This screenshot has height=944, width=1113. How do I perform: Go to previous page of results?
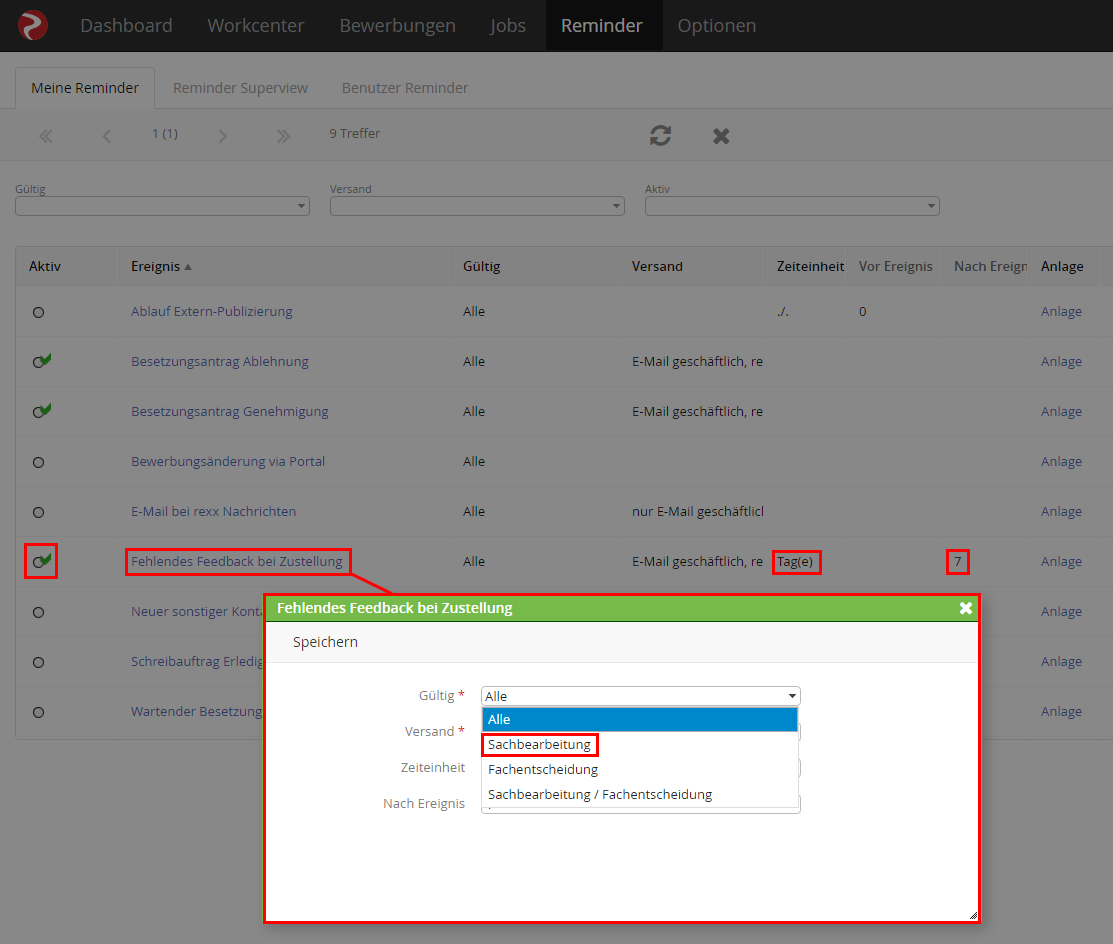click(x=106, y=136)
